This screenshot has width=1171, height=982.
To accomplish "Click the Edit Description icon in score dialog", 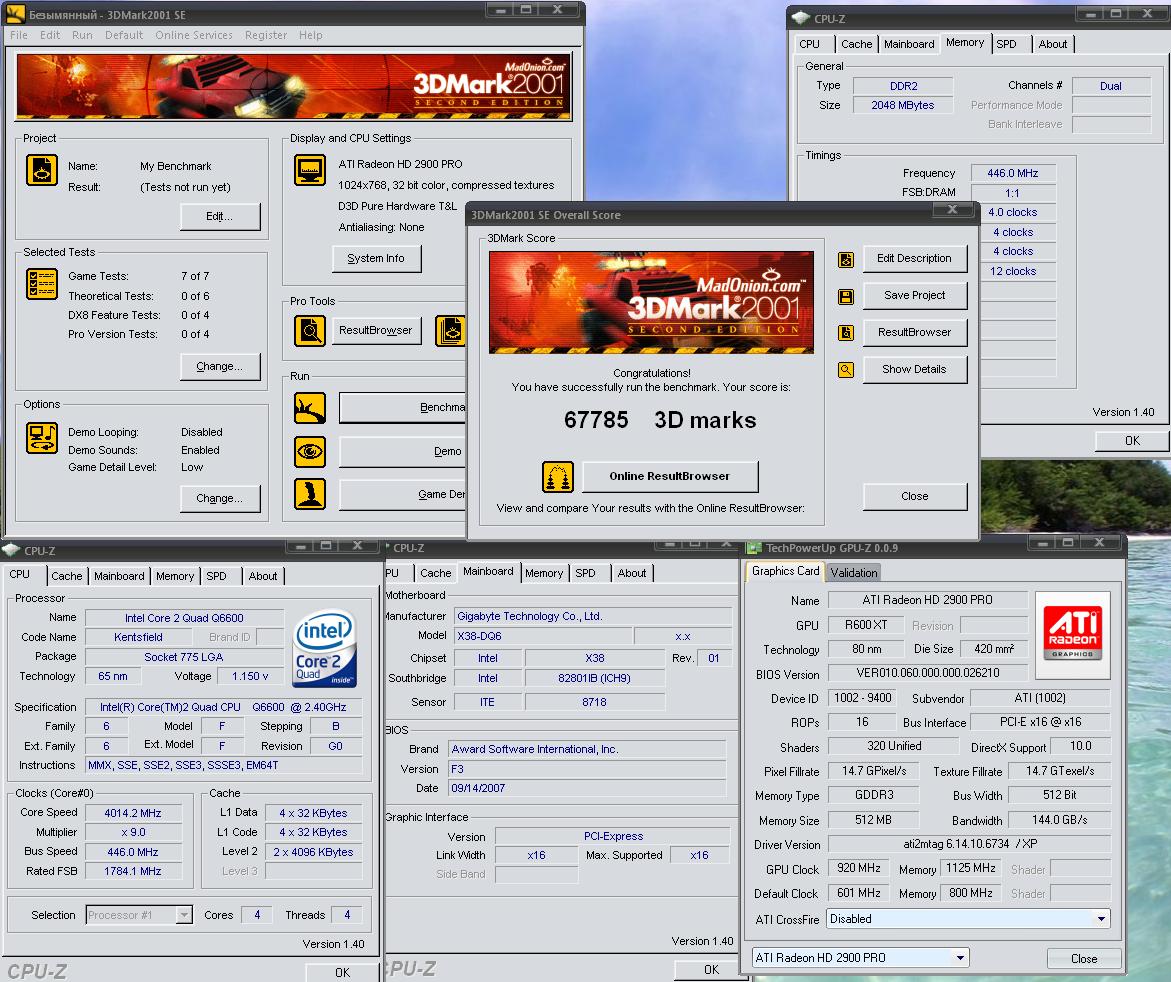I will pos(845,260).
